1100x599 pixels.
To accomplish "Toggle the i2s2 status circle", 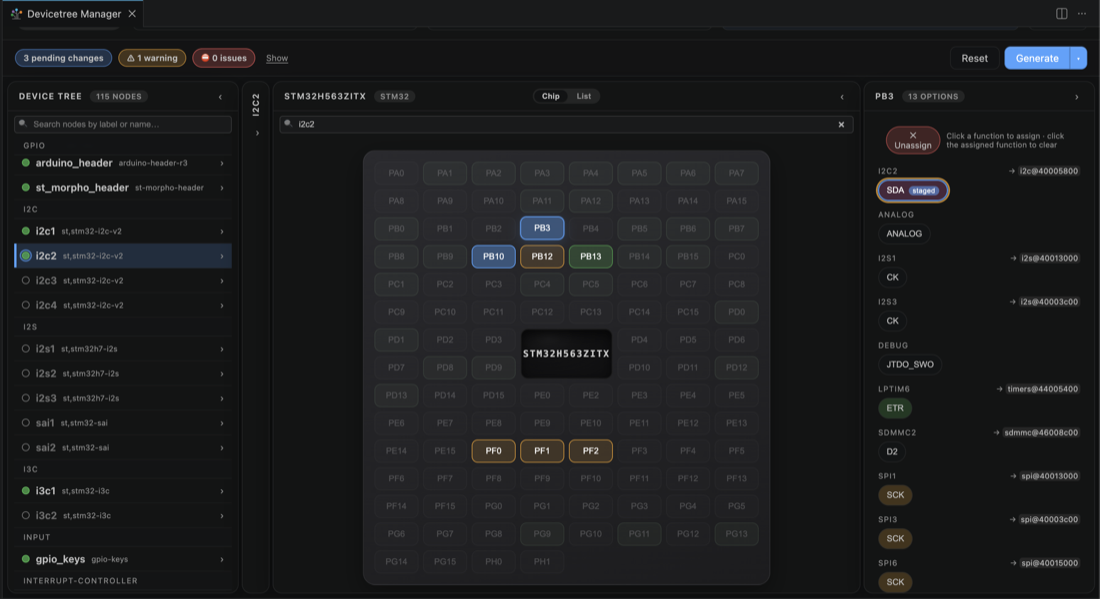I will click(x=26, y=373).
